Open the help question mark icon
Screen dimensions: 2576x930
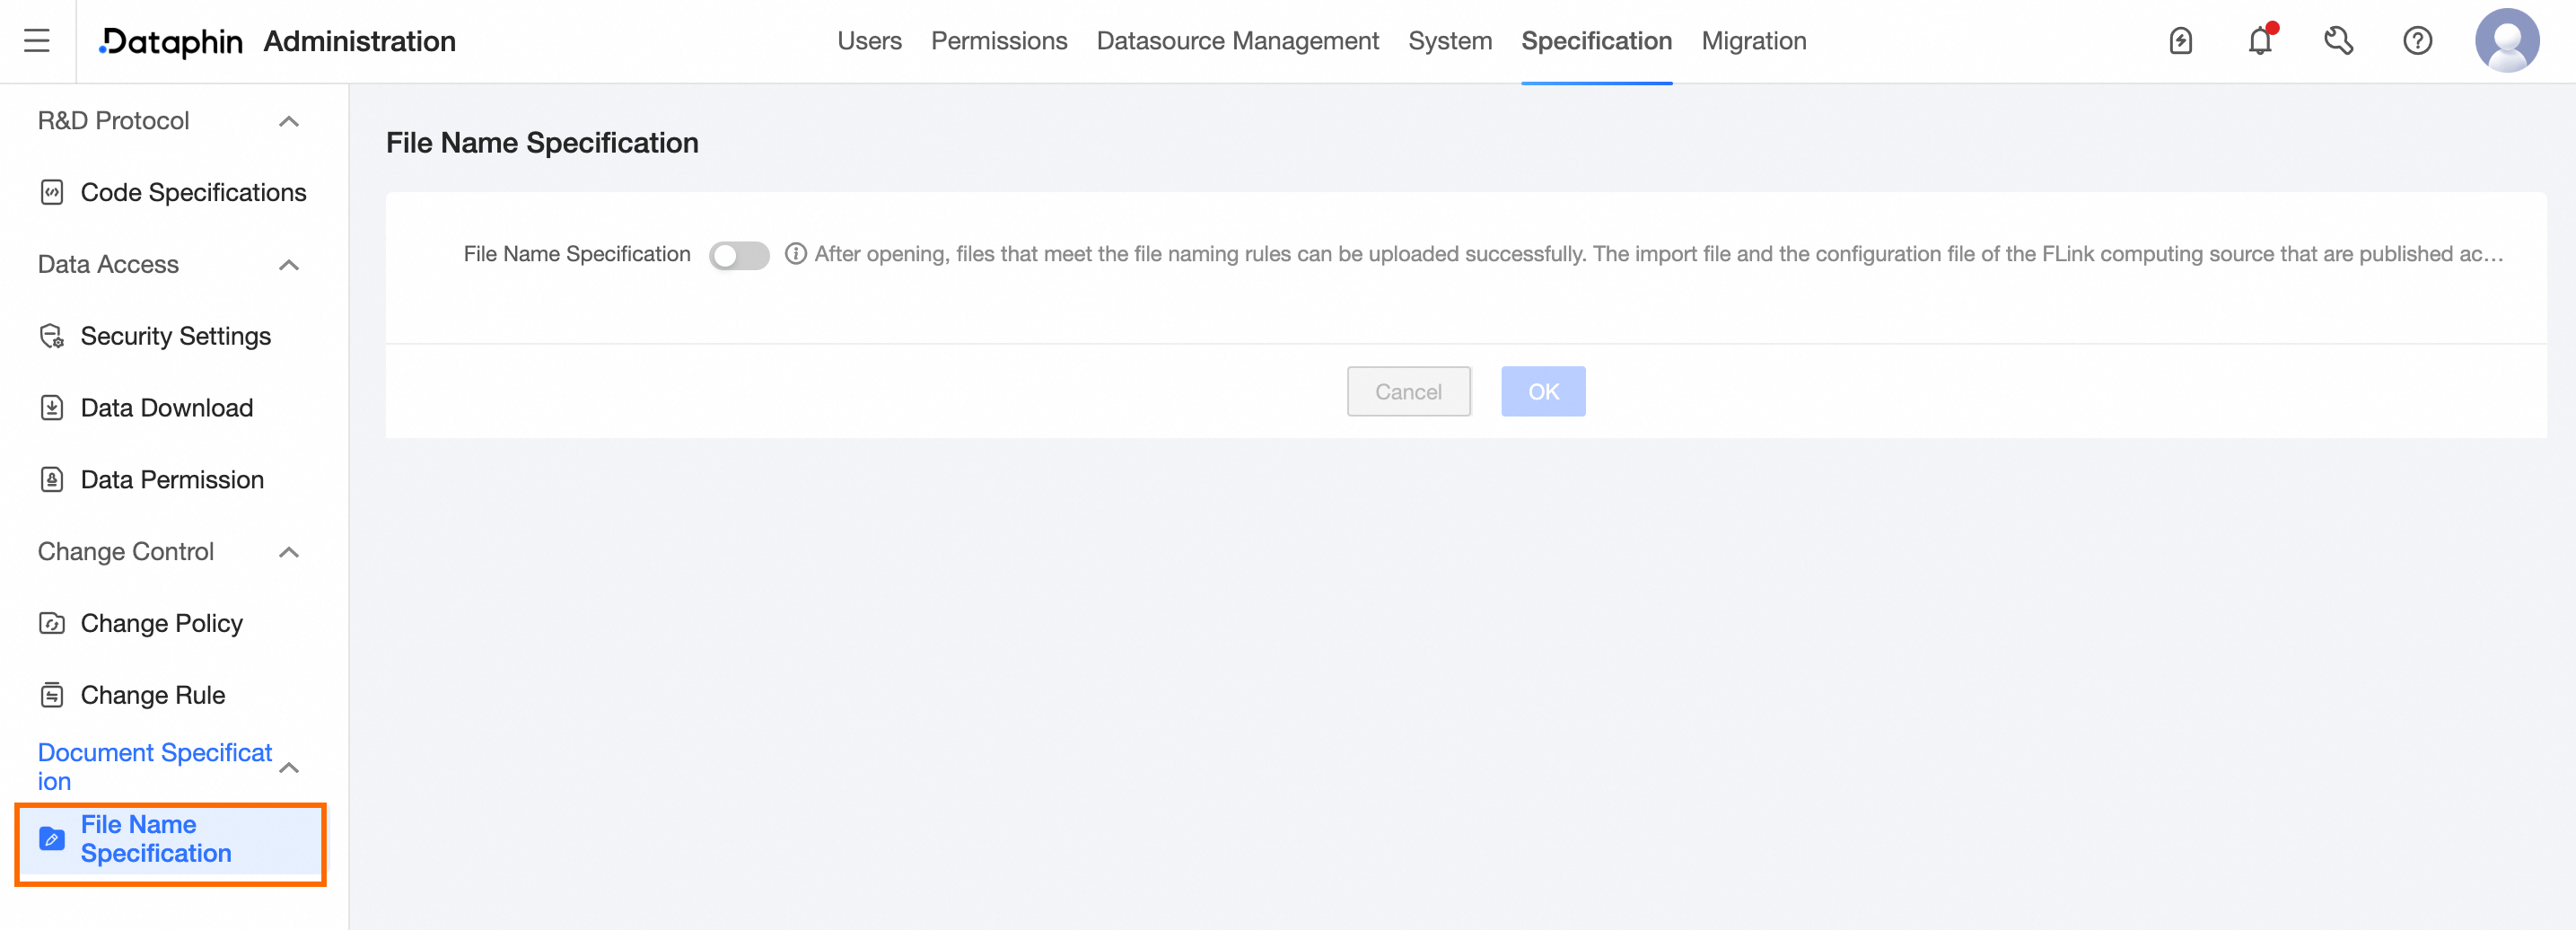[2417, 41]
